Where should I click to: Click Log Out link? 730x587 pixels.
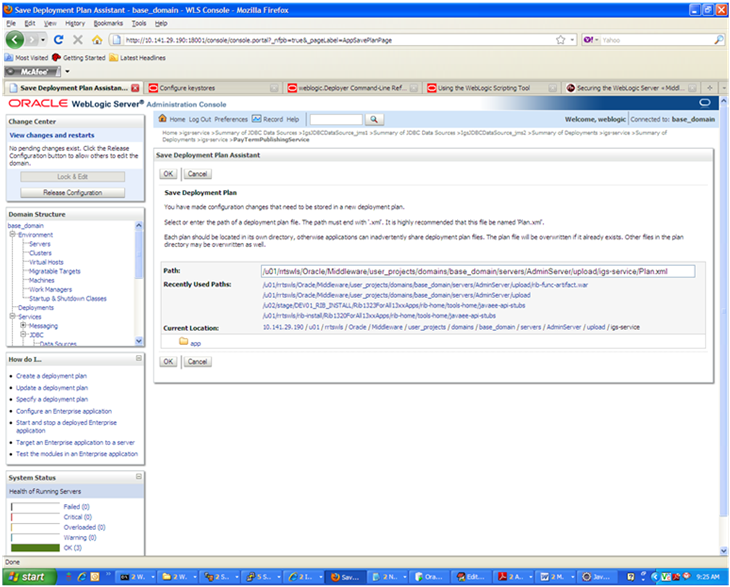[200, 119]
